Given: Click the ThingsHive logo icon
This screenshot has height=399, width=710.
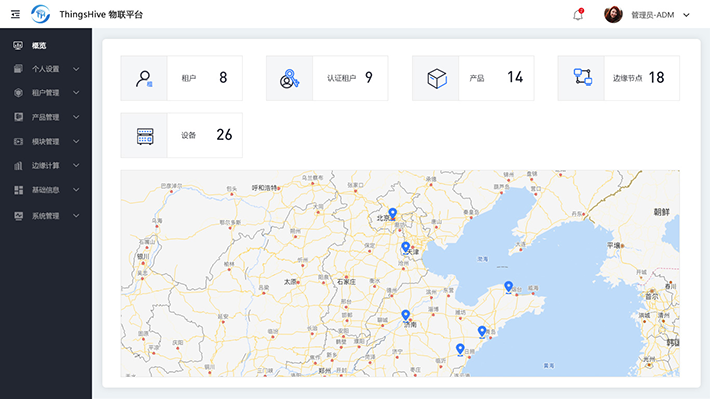Looking at the screenshot, I should pyautogui.click(x=40, y=14).
